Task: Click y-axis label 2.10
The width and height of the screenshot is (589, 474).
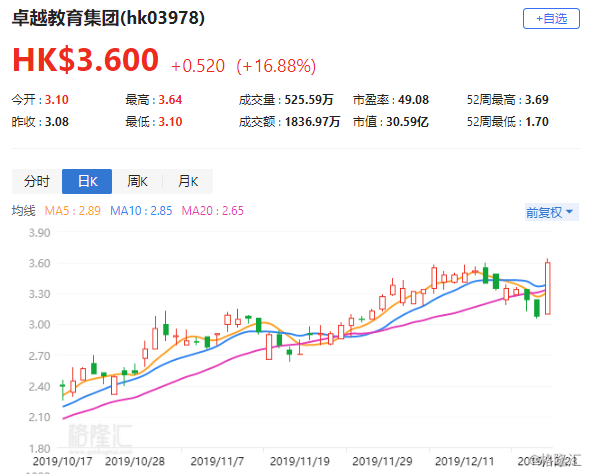Action: pyautogui.click(x=39, y=417)
